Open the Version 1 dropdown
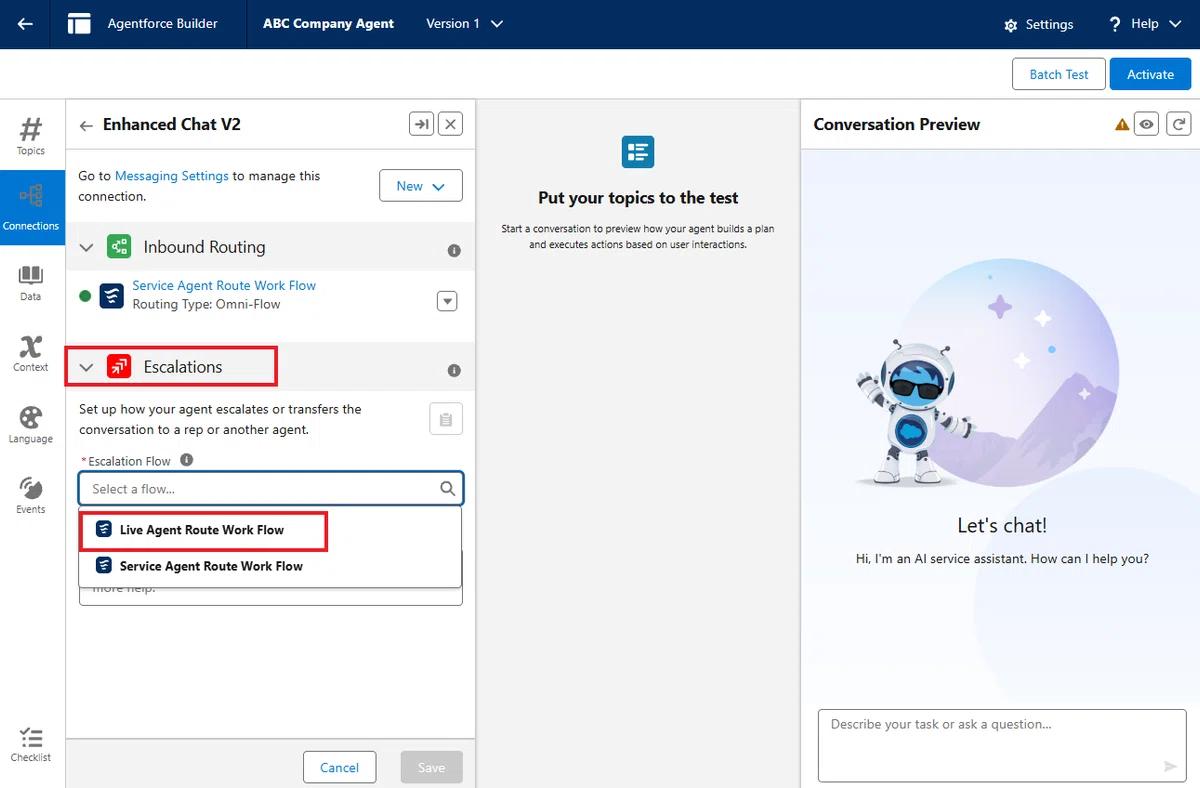 tap(464, 24)
